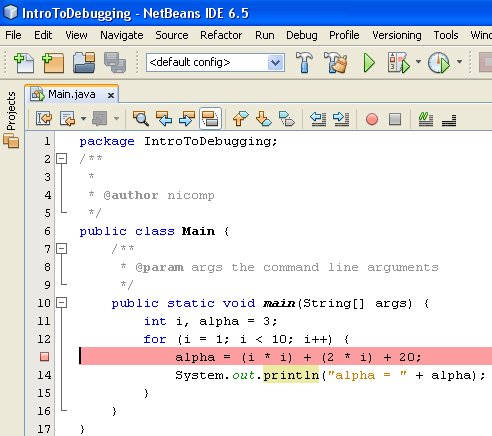Click the Profile Main Project clock icon
The image size is (492, 436).
coord(439,62)
